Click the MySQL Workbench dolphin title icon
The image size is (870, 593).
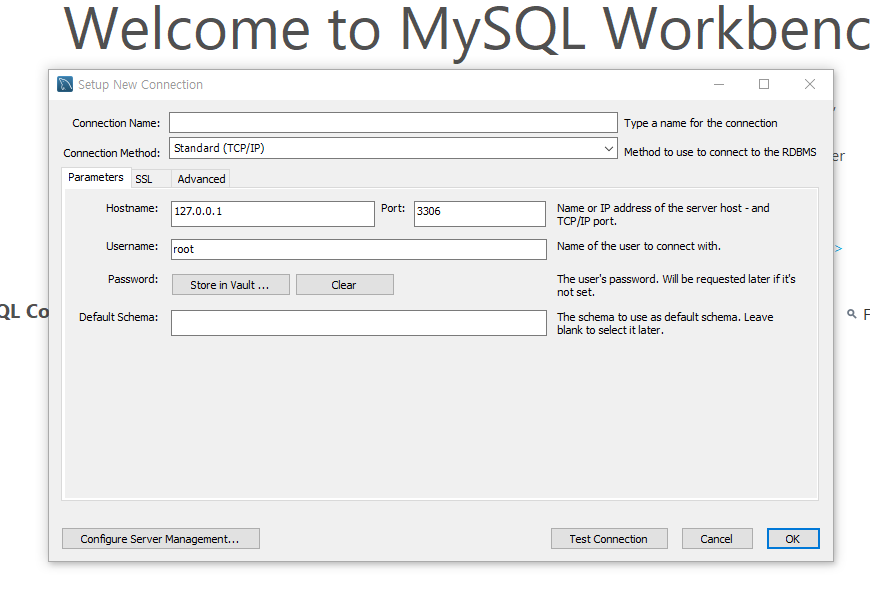65,84
